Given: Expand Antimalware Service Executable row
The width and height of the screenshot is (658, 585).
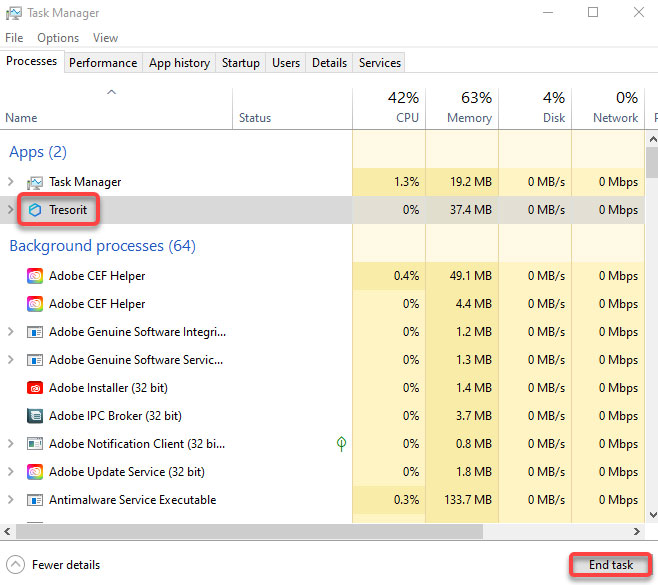Looking at the screenshot, I should [11, 499].
